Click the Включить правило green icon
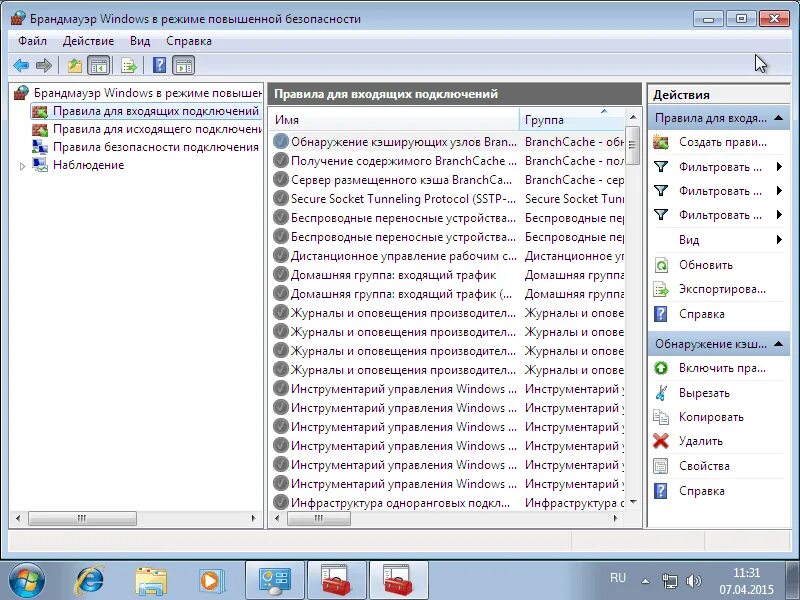This screenshot has width=800, height=600. (661, 368)
